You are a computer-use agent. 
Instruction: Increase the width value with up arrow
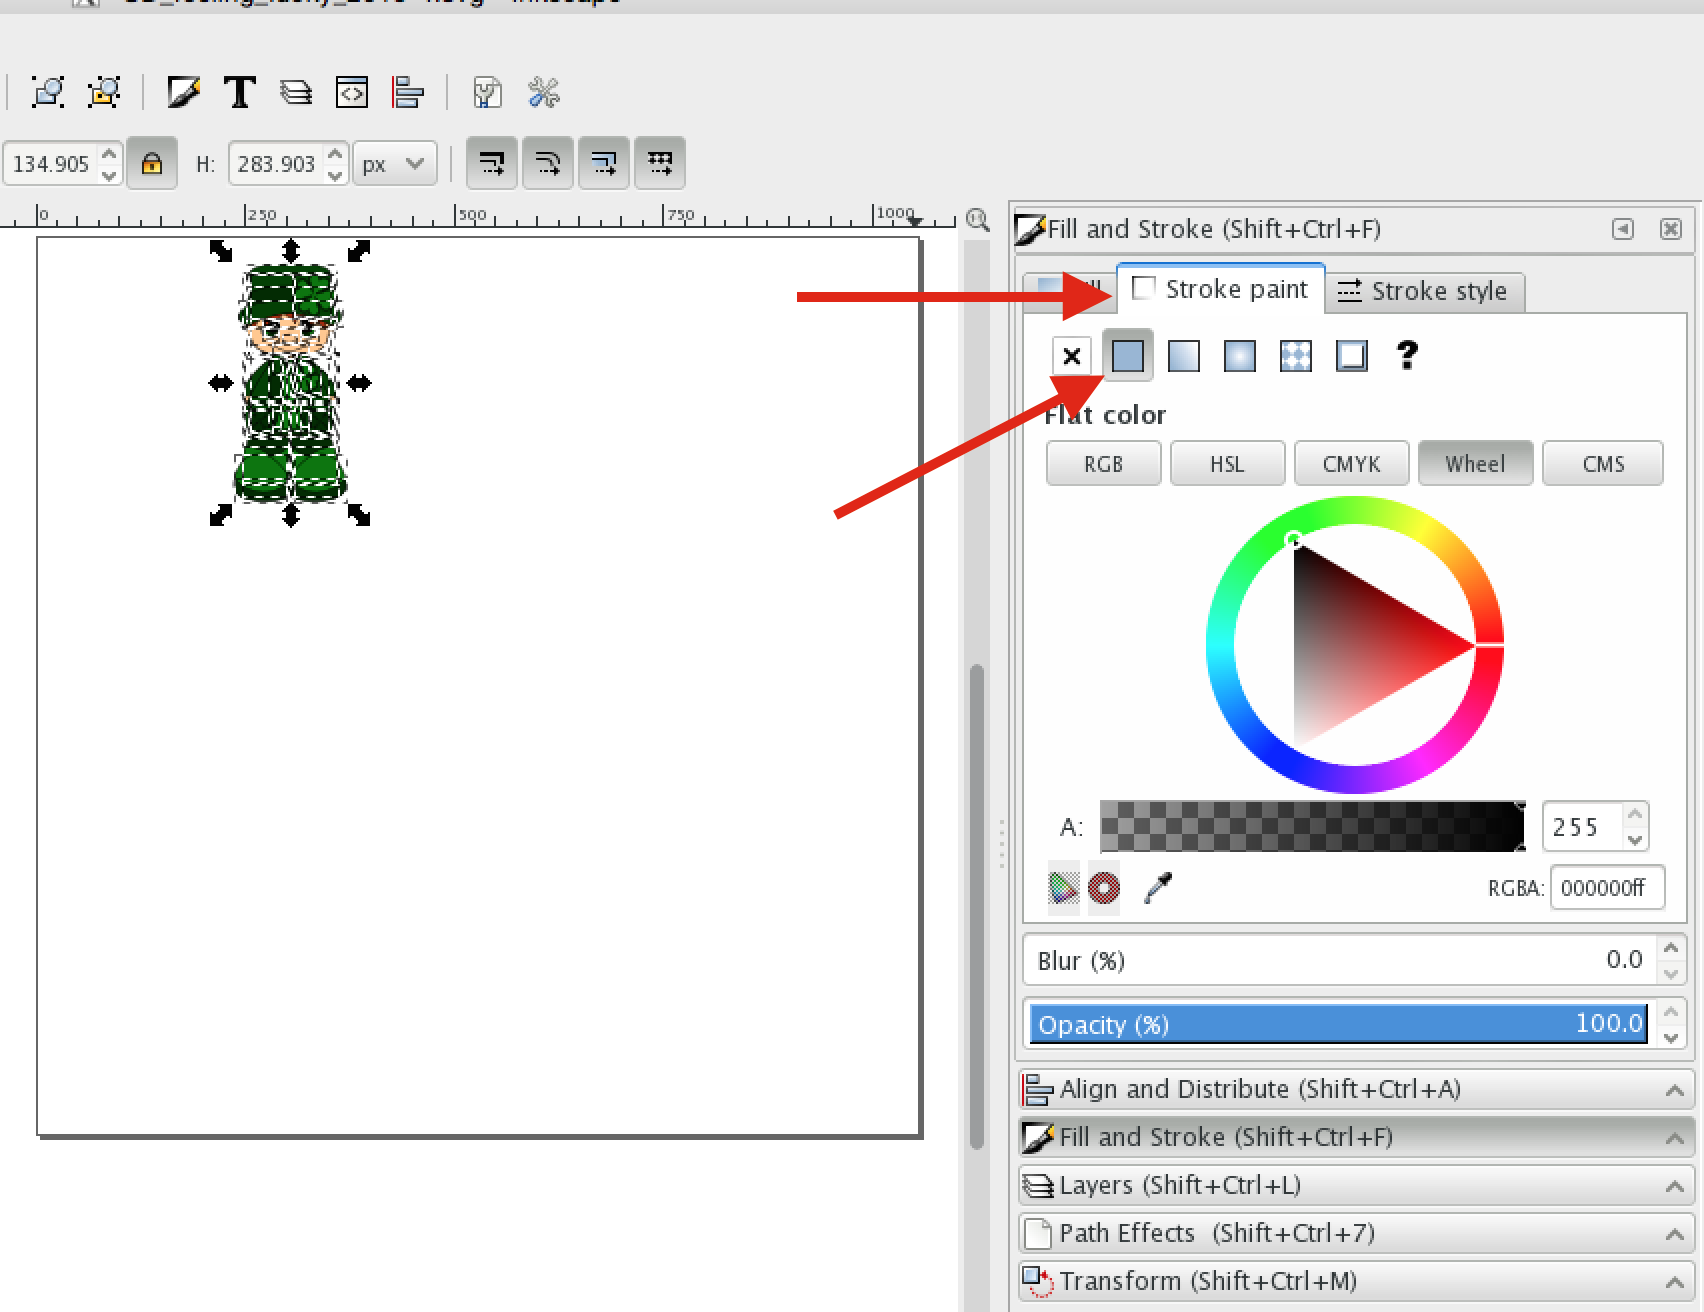point(110,153)
